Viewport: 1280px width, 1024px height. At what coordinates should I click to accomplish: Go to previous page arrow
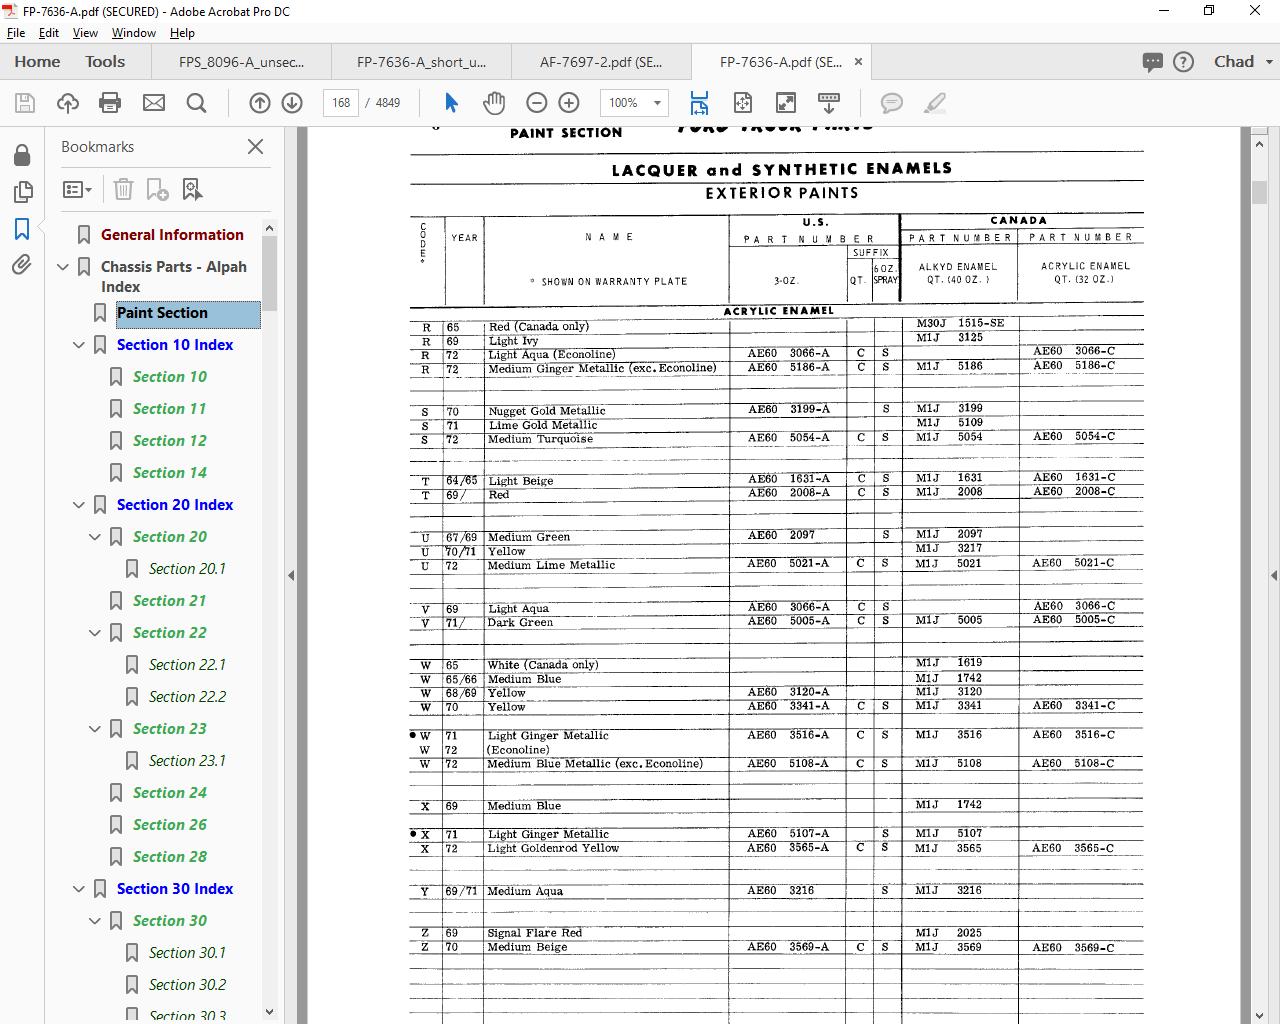coord(260,103)
